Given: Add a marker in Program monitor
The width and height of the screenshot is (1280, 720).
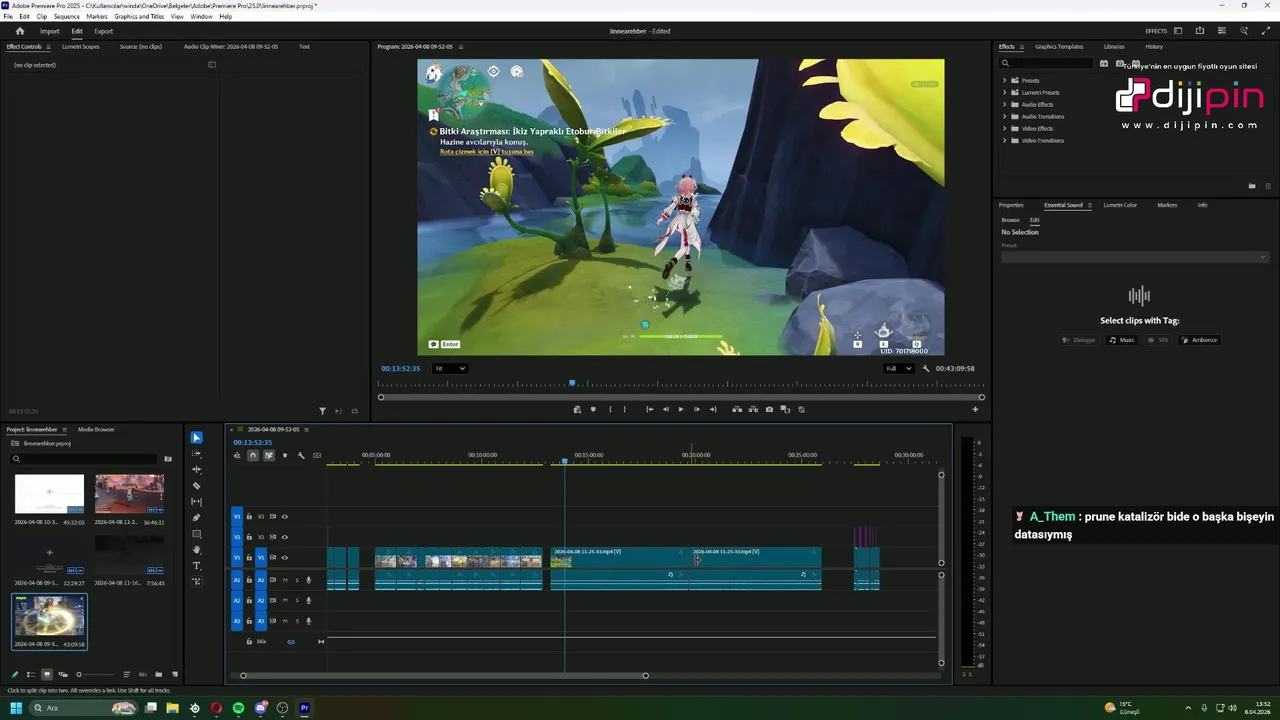Looking at the screenshot, I should [x=593, y=409].
